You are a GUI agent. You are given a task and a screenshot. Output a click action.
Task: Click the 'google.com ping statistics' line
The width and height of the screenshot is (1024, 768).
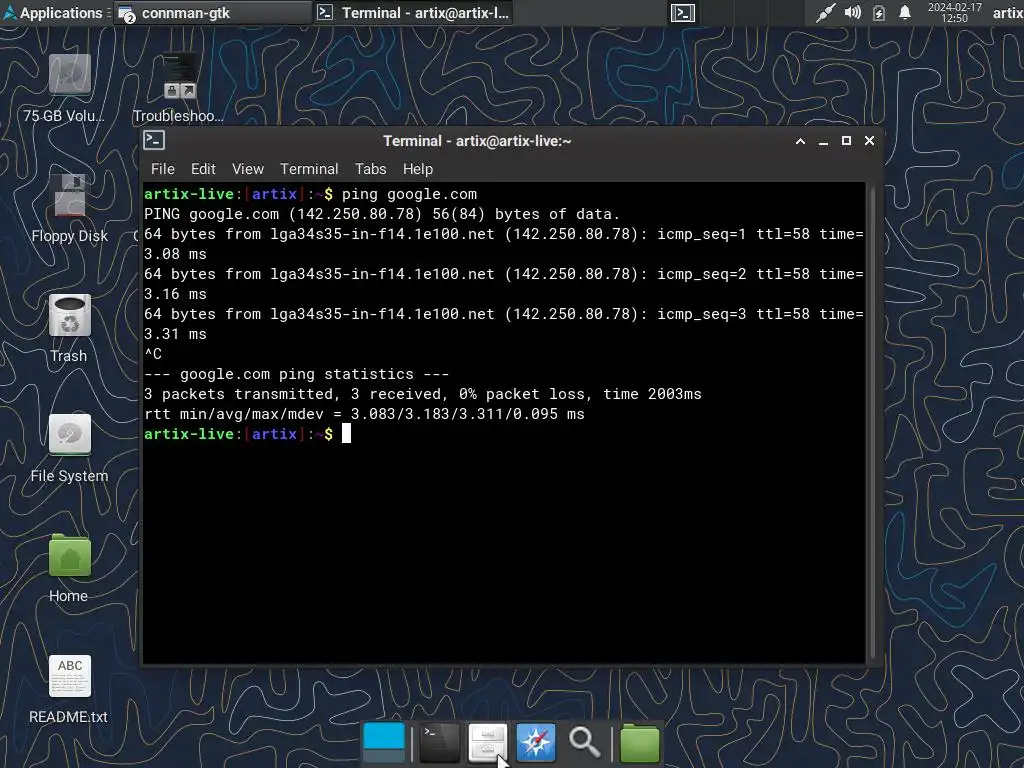pyautogui.click(x=296, y=374)
